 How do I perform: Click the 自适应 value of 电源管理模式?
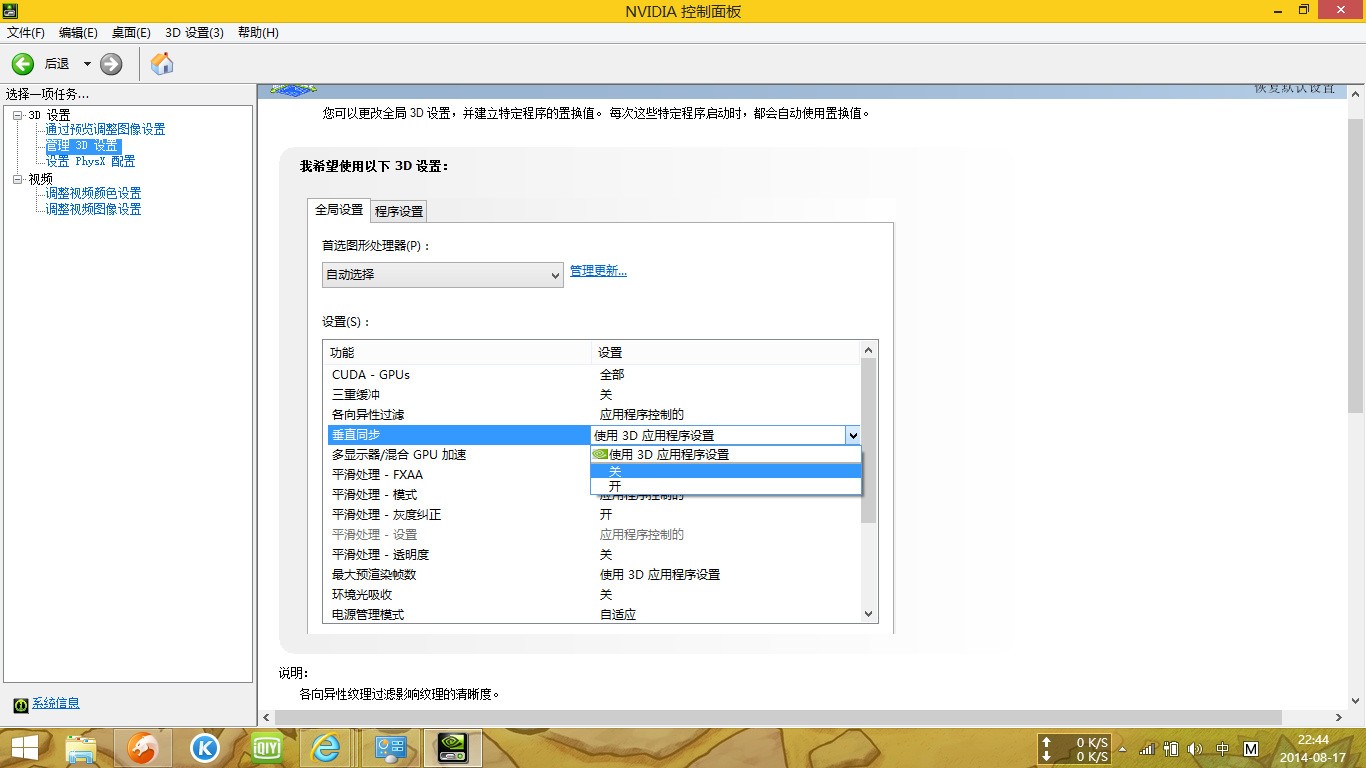618,615
